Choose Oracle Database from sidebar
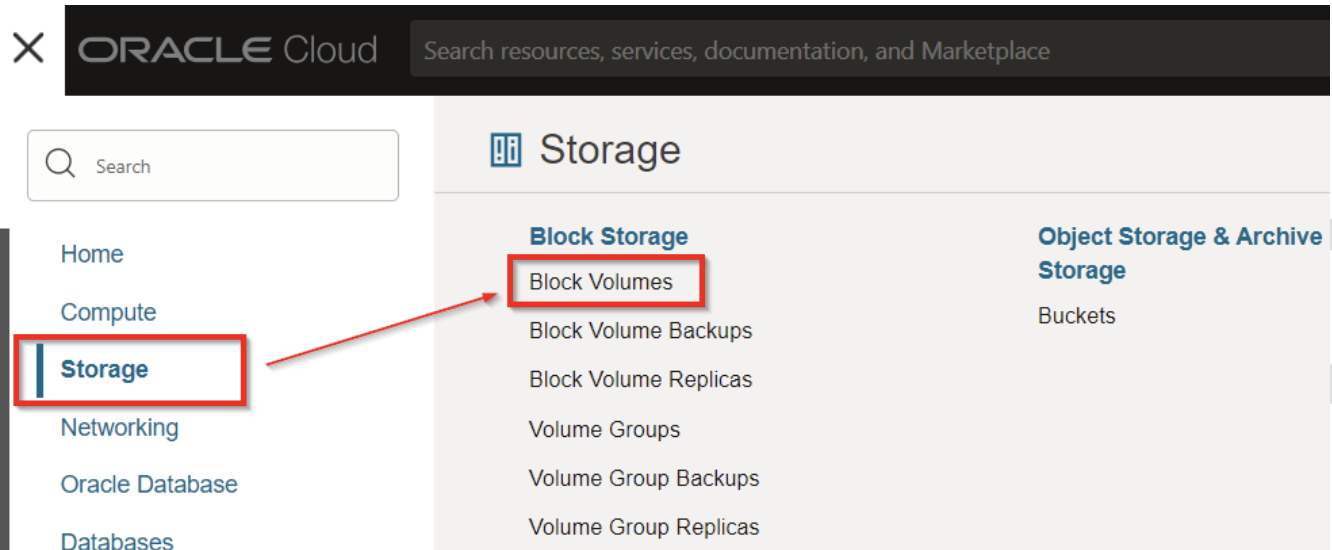Image resolution: width=1332 pixels, height=550 pixels. [149, 484]
